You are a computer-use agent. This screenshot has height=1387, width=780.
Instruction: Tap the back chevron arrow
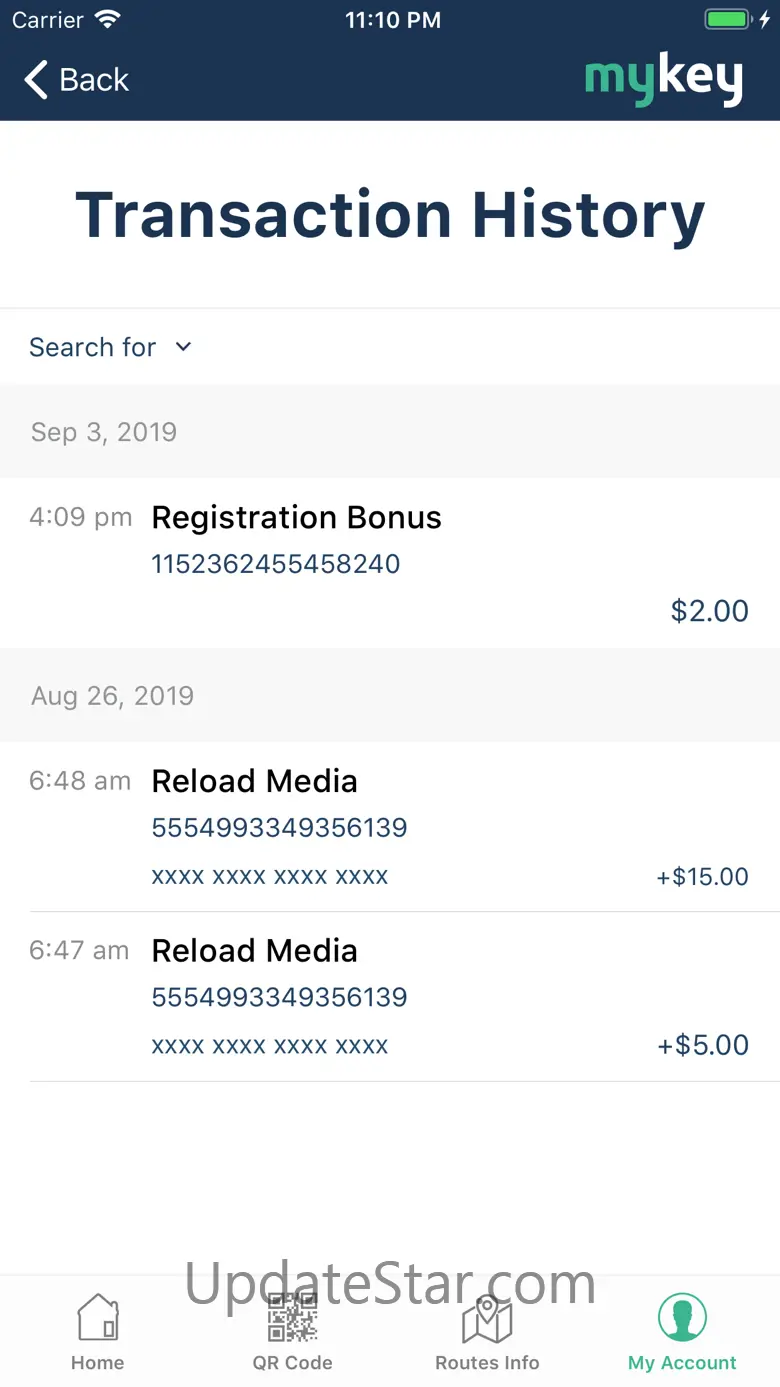[x=36, y=80]
